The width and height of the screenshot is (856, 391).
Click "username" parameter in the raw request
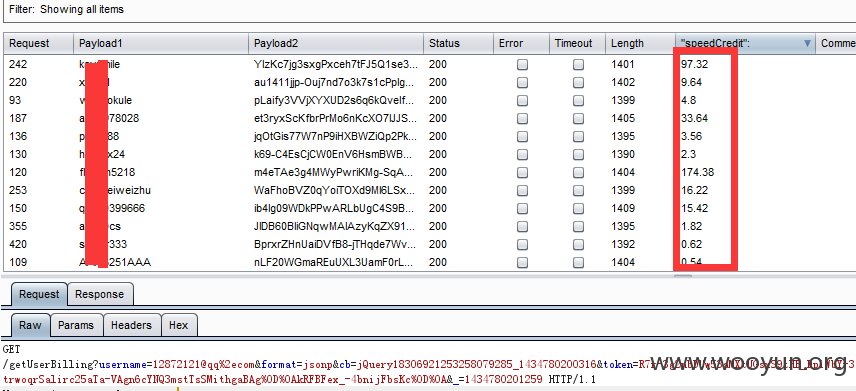pos(123,364)
